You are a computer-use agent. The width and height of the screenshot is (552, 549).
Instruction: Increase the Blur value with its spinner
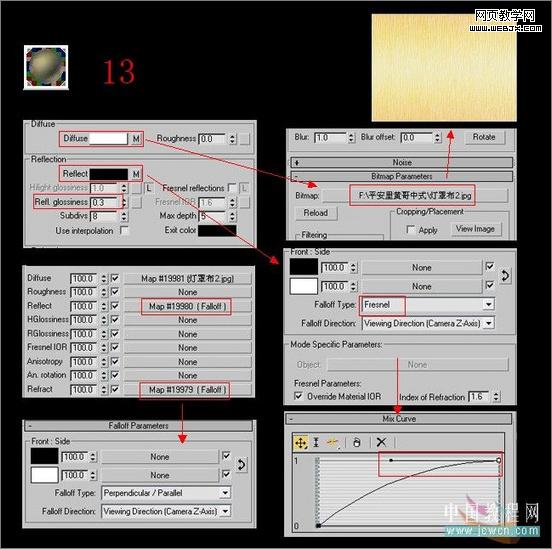[351, 135]
